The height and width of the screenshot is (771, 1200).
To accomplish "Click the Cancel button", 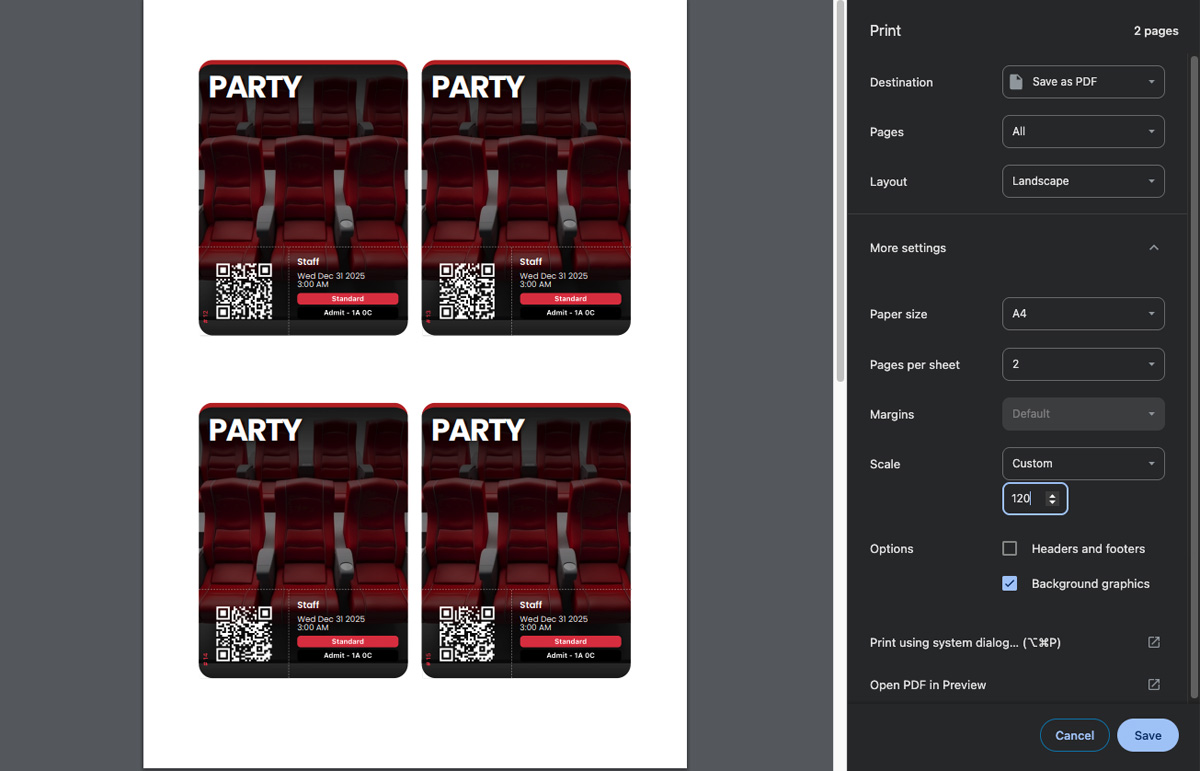I will [x=1074, y=735].
